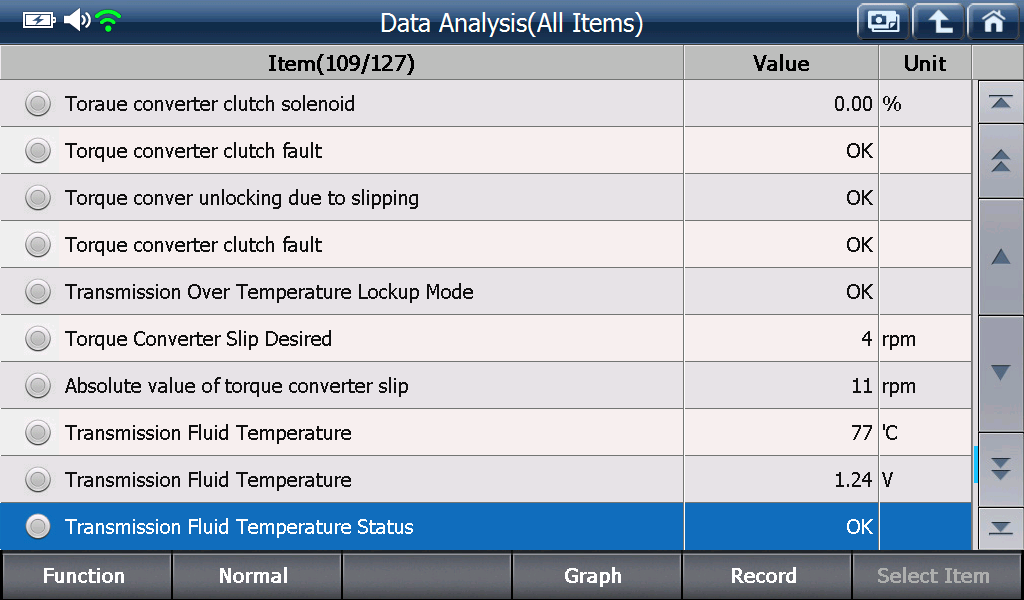This screenshot has width=1024, height=600.
Task: Jump to top of list arrow
Action: [x=1000, y=103]
